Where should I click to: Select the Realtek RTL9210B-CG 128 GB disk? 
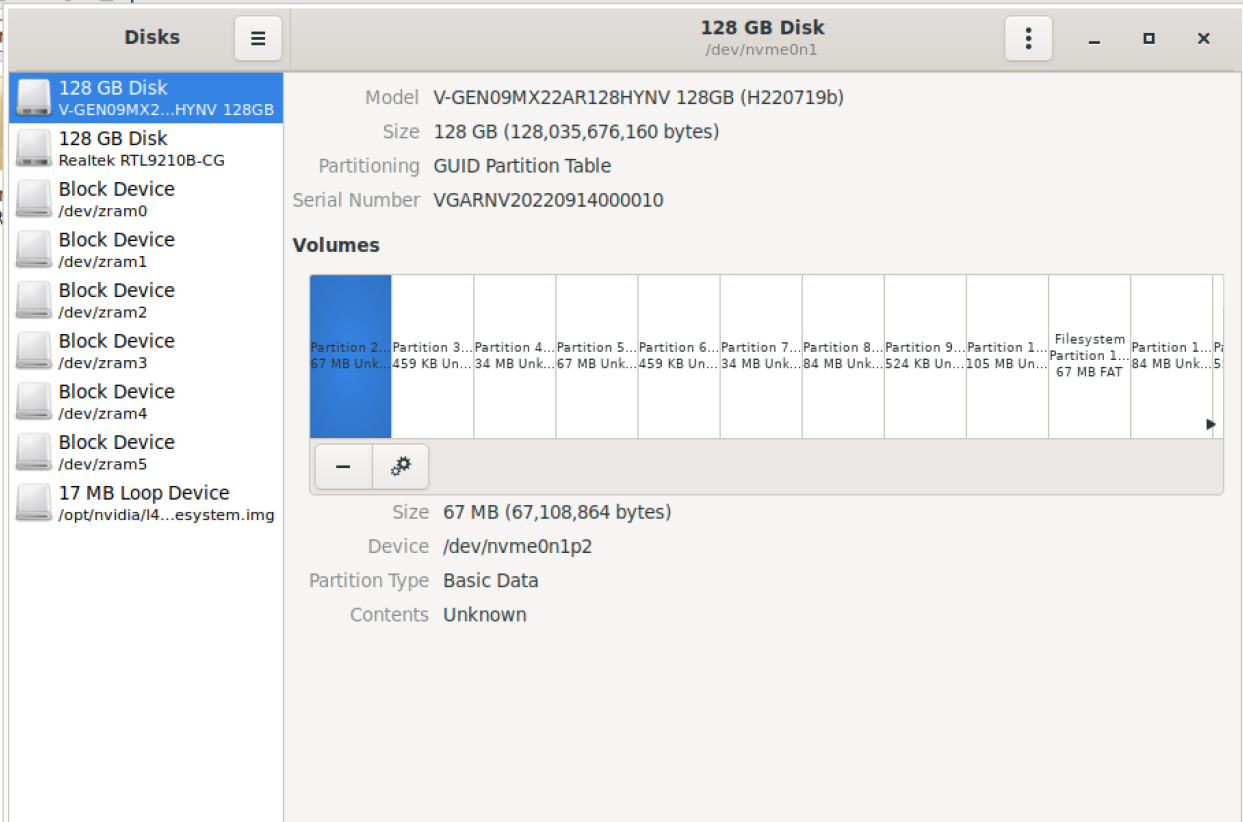(146, 149)
